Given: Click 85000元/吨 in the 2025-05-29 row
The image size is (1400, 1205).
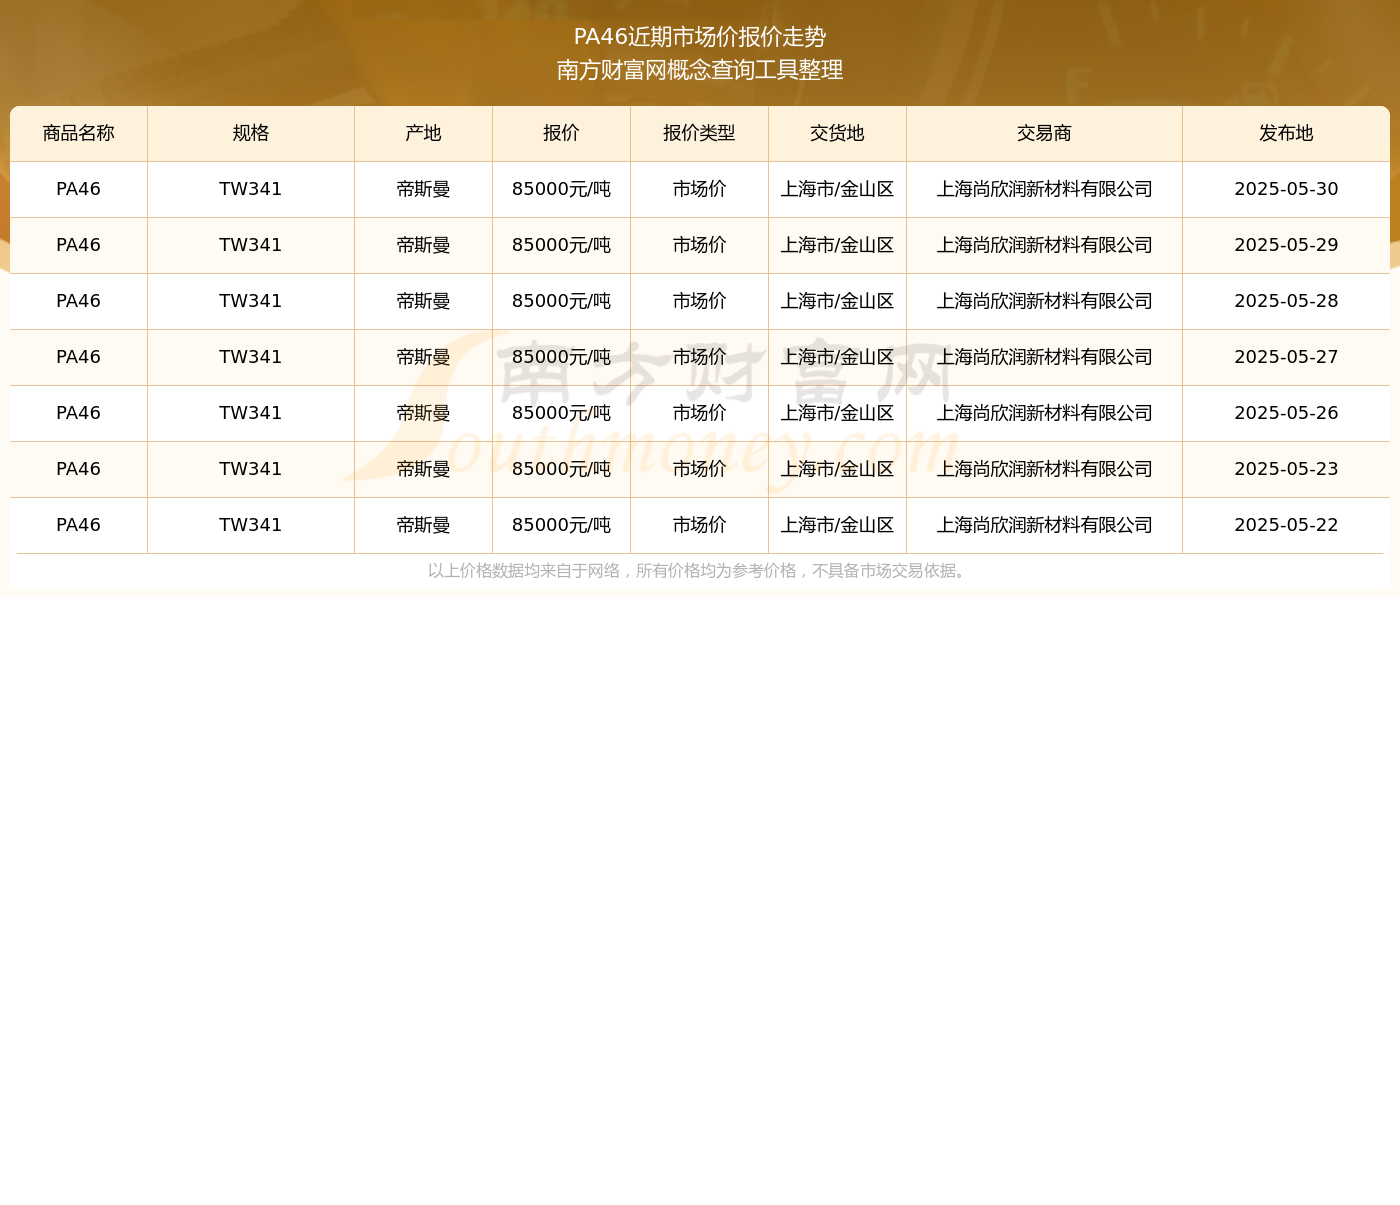Looking at the screenshot, I should (x=561, y=245).
